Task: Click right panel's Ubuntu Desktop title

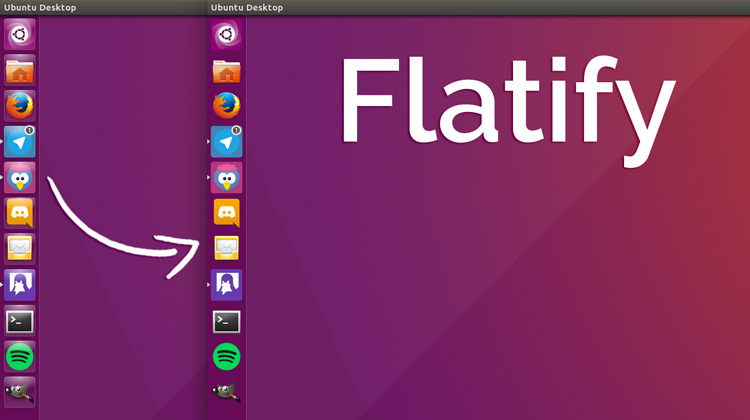Action: click(x=247, y=8)
